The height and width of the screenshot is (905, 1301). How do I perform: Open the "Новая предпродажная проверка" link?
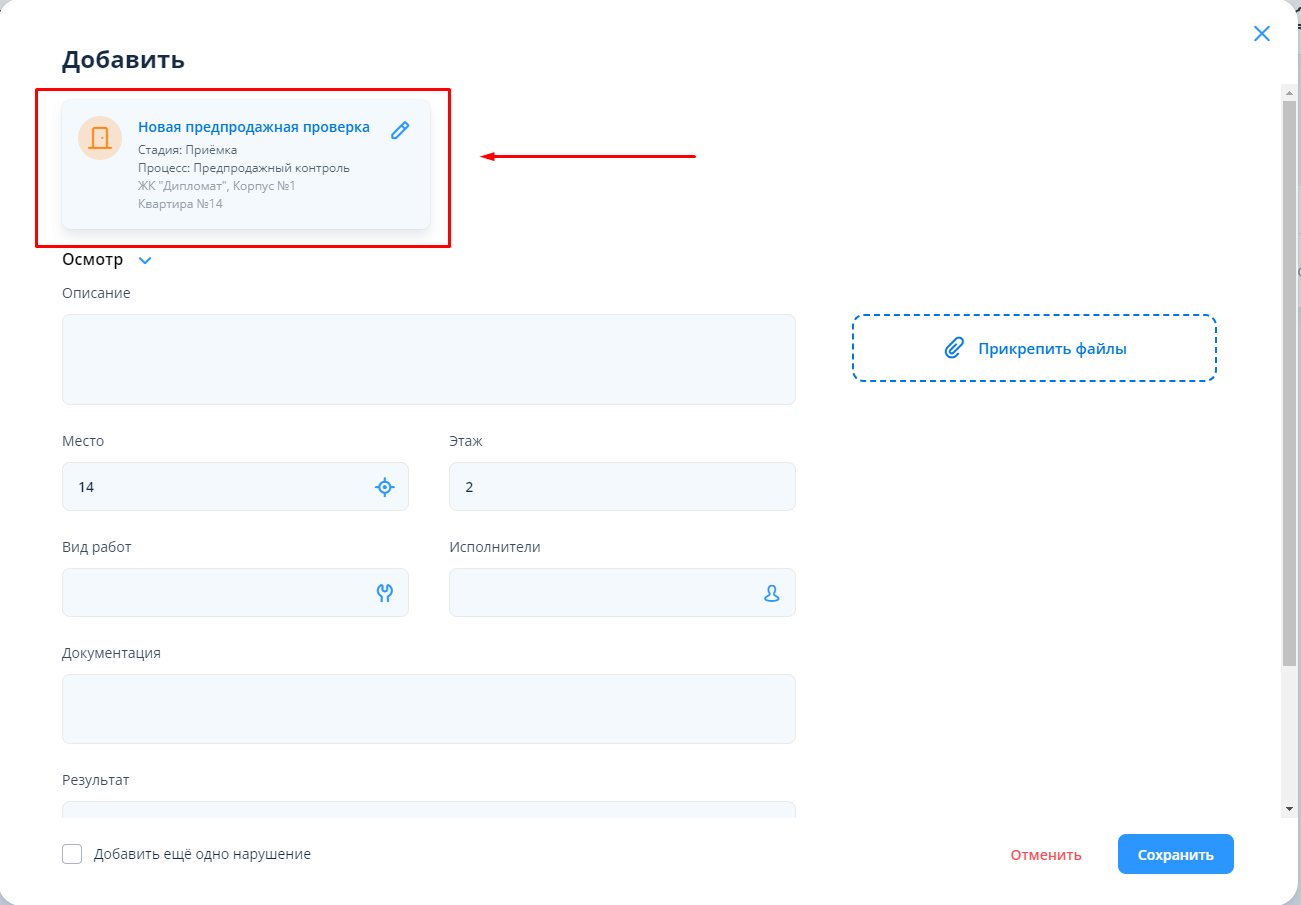click(254, 127)
